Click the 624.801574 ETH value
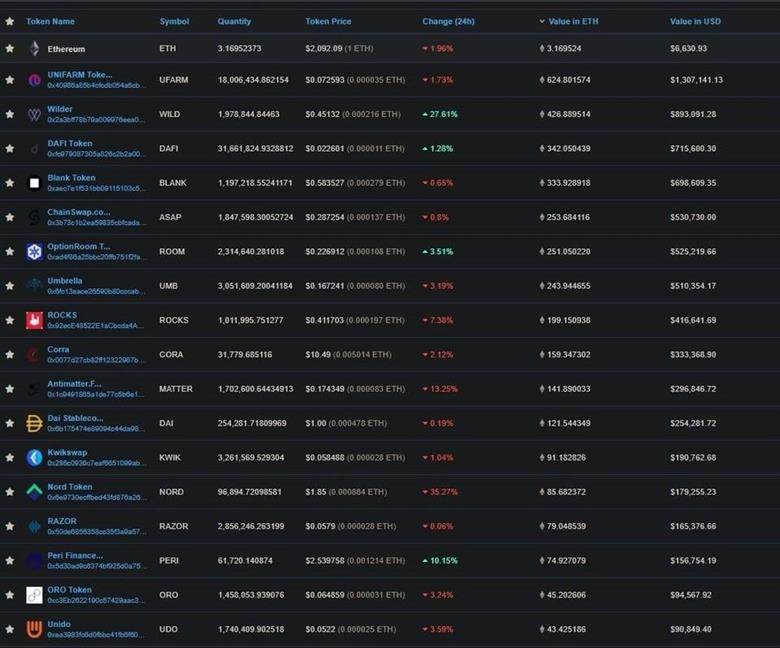This screenshot has width=780, height=648. pyautogui.click(x=565, y=80)
